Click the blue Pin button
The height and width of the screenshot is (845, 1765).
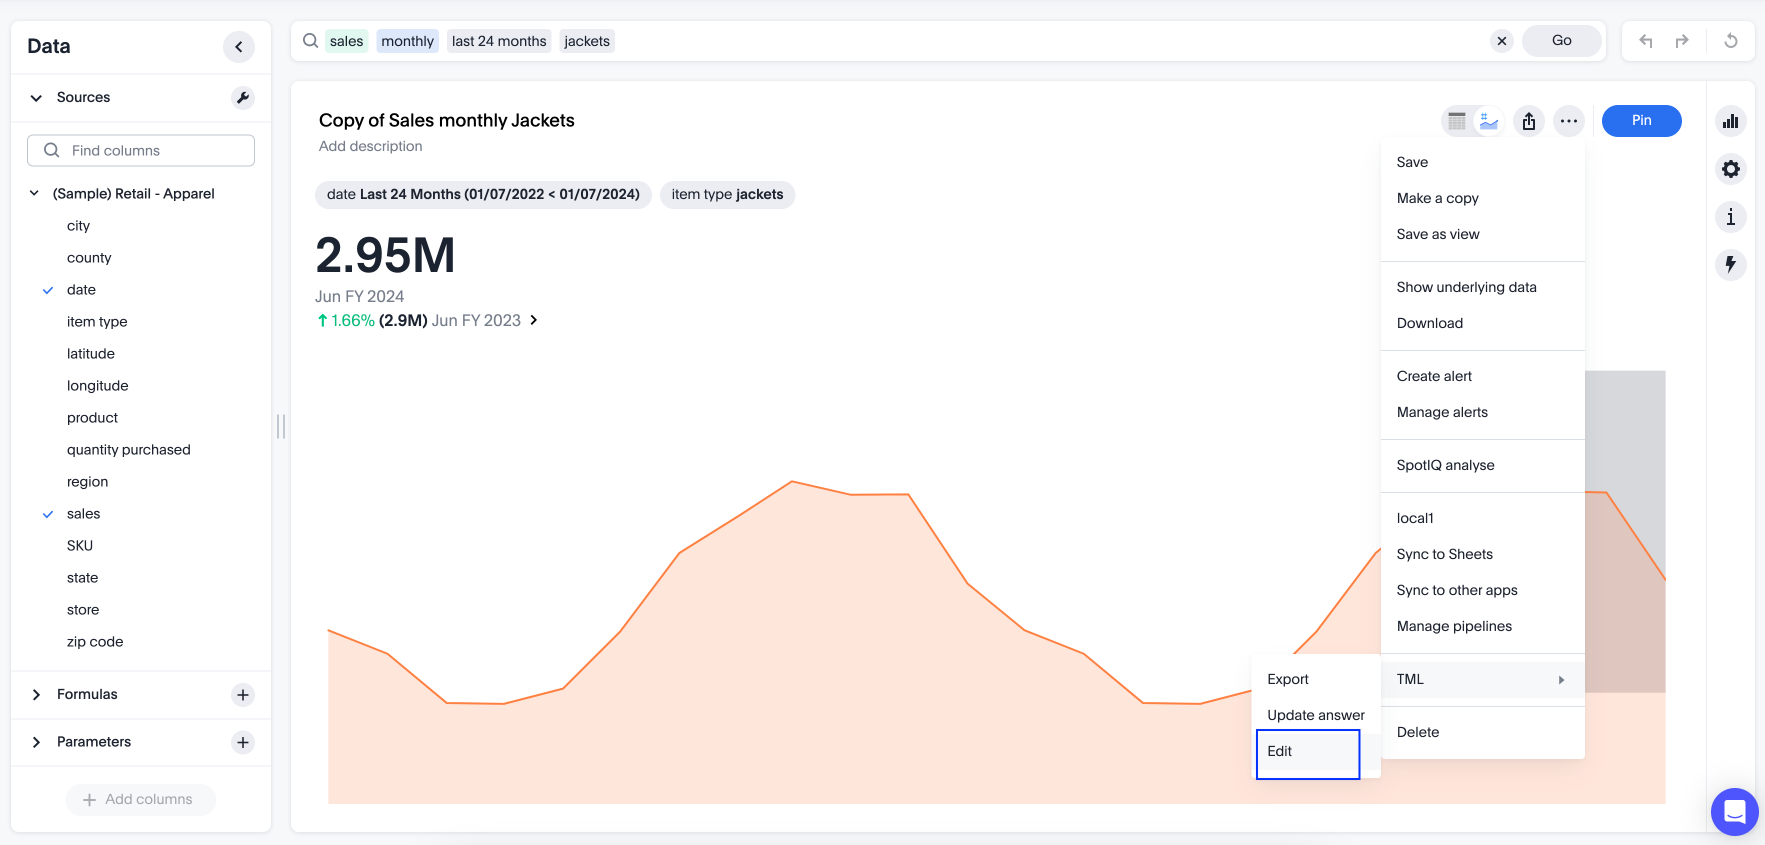click(x=1641, y=121)
